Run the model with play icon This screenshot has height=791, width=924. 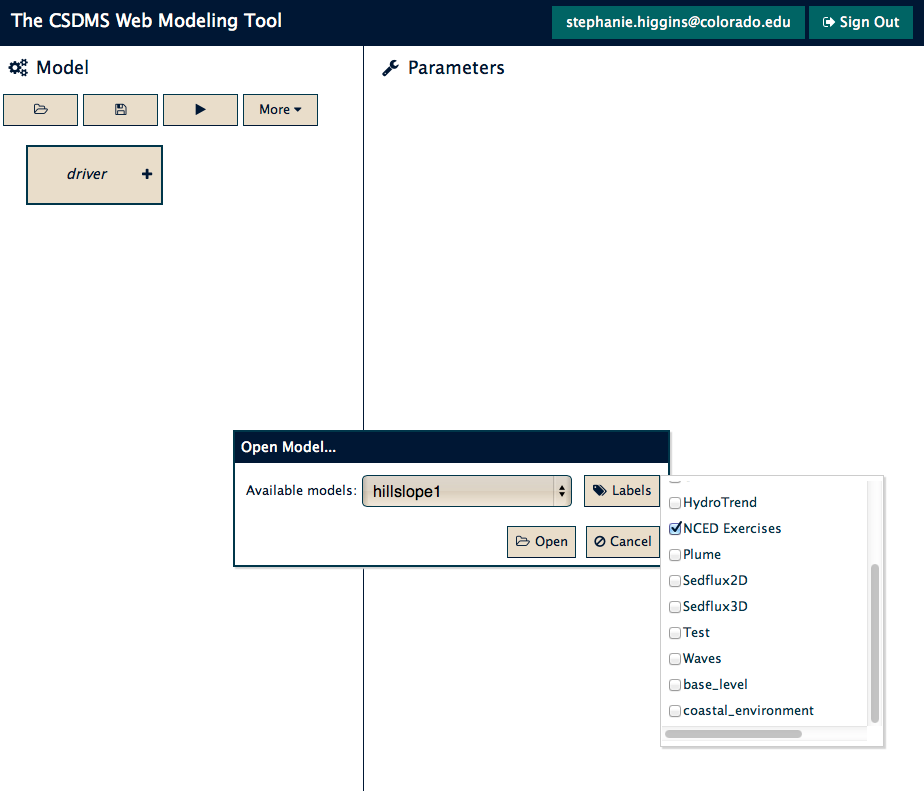pos(200,110)
